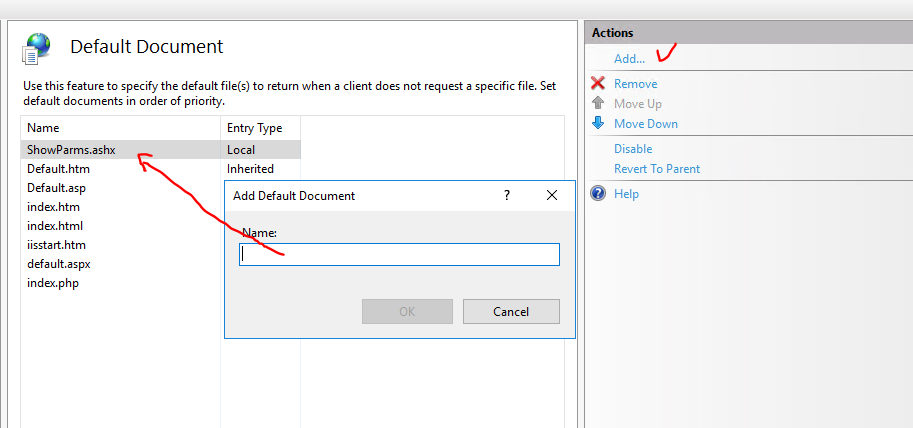Sort by the Entry Type column header
Image resolution: width=913 pixels, height=428 pixels.
tap(260, 128)
